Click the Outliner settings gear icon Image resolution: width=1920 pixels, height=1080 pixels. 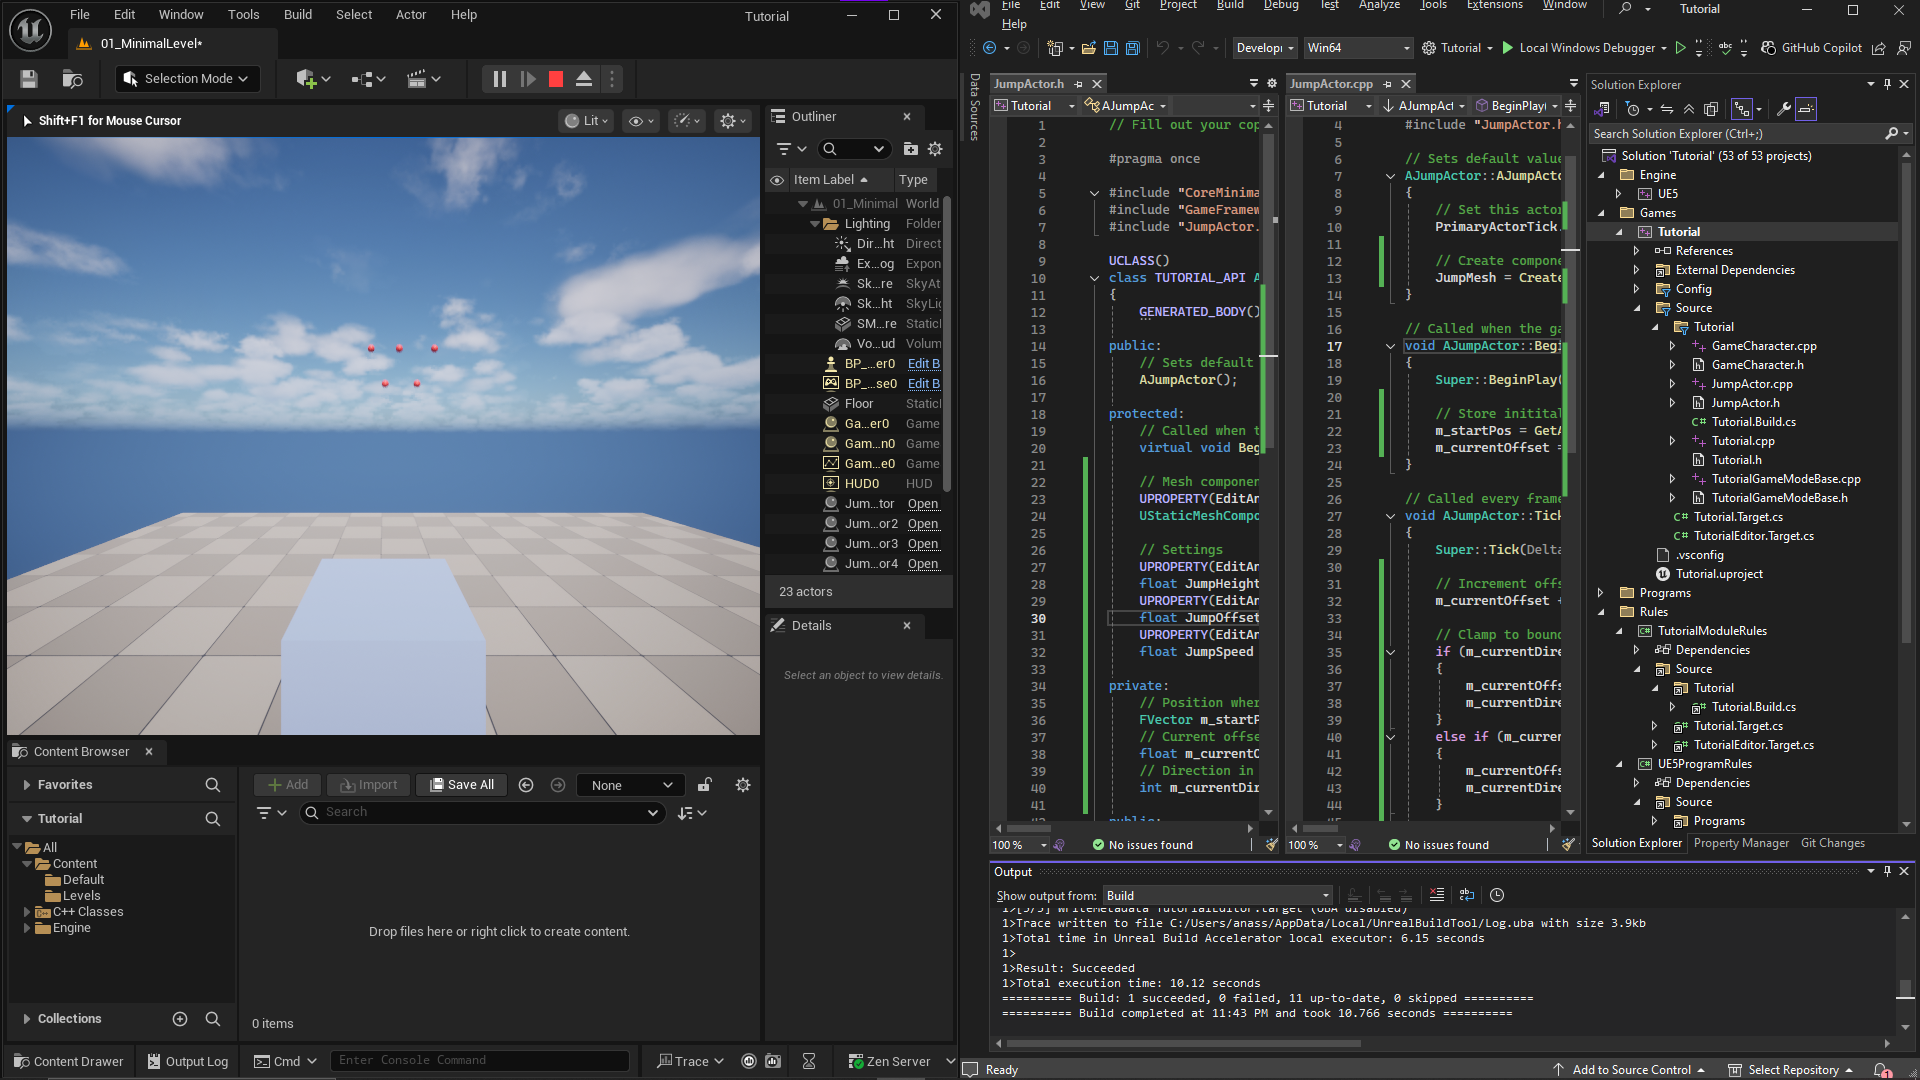936,149
